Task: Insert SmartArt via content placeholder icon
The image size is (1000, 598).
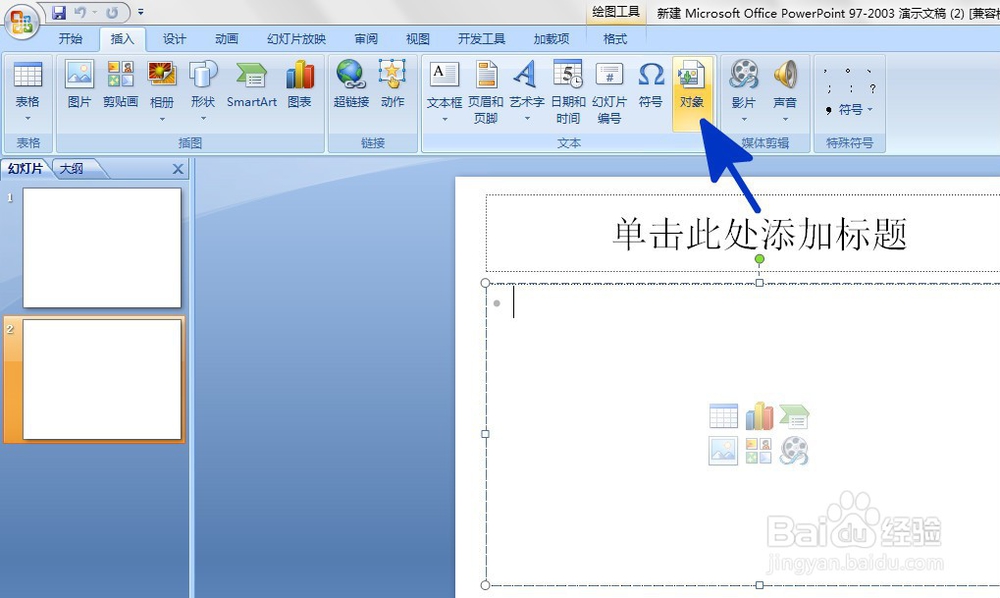Action: coord(794,416)
